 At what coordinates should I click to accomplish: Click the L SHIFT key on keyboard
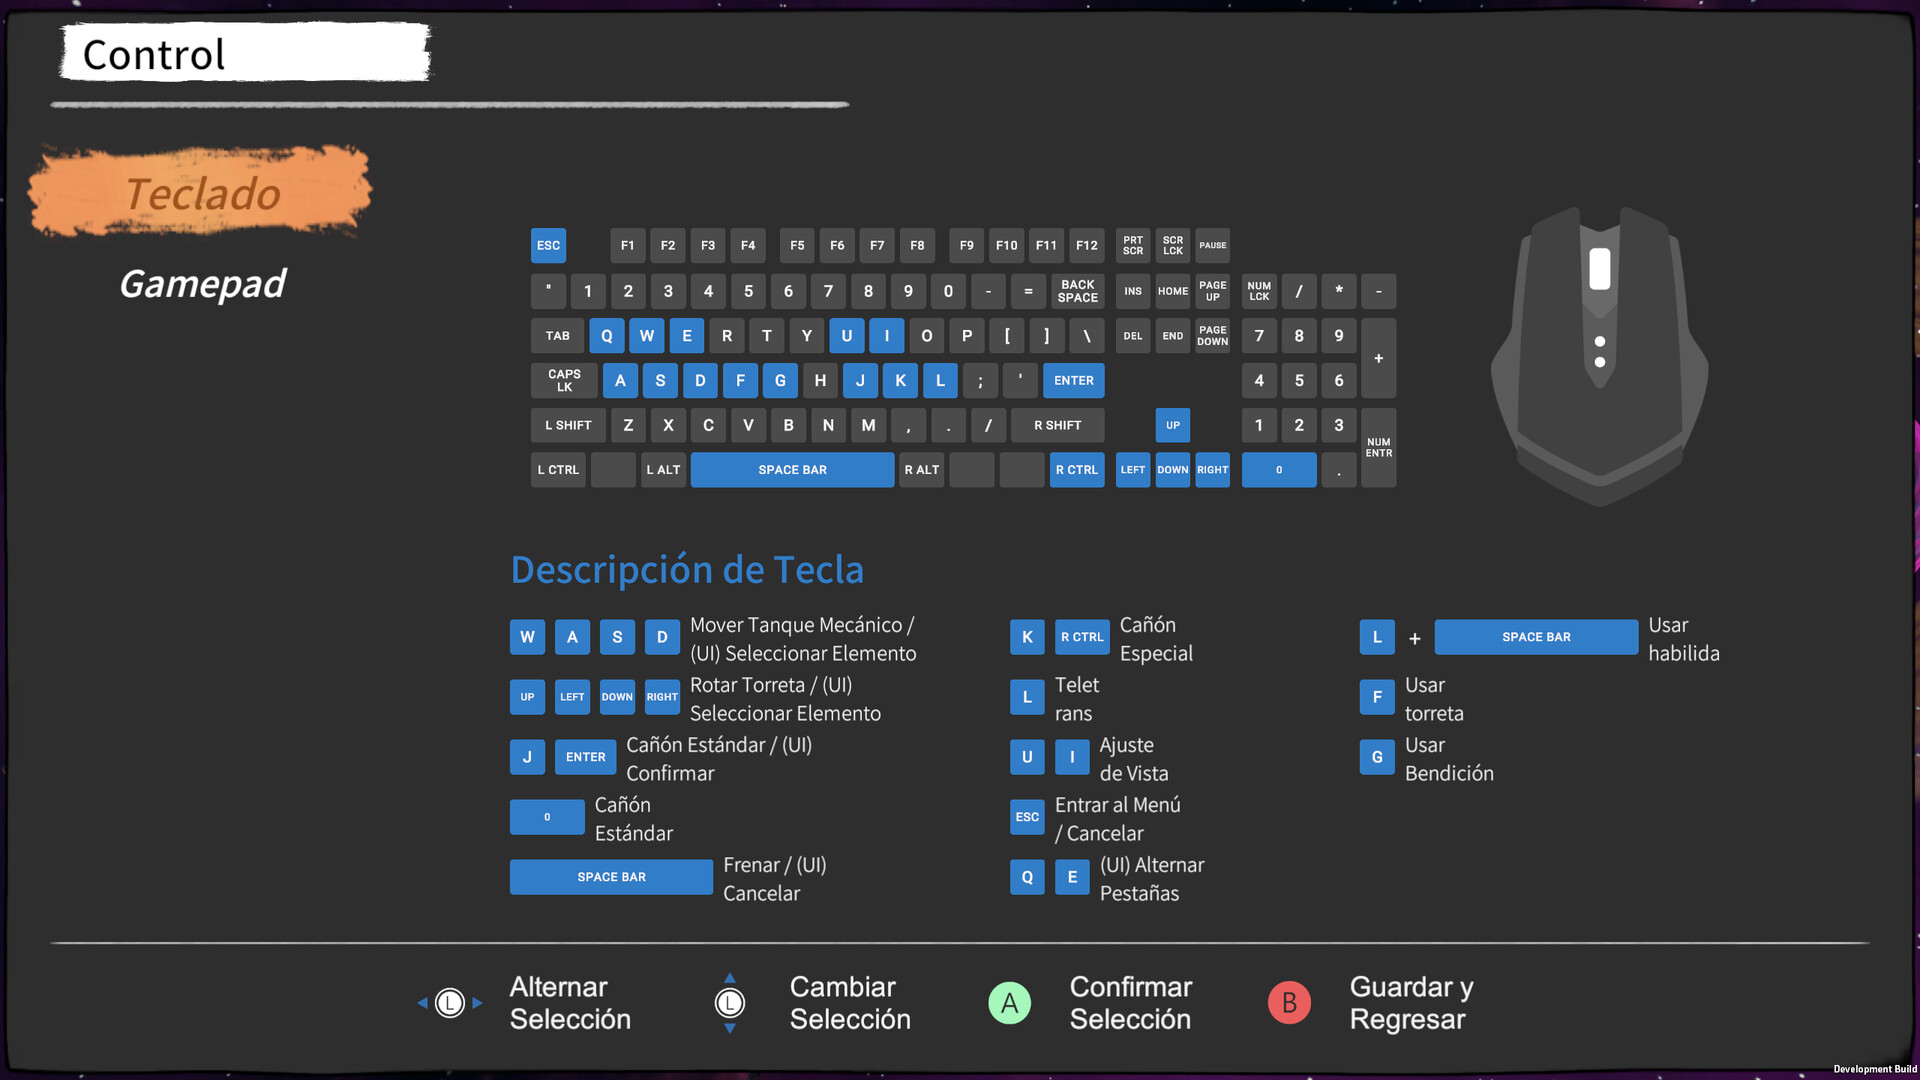[567, 425]
